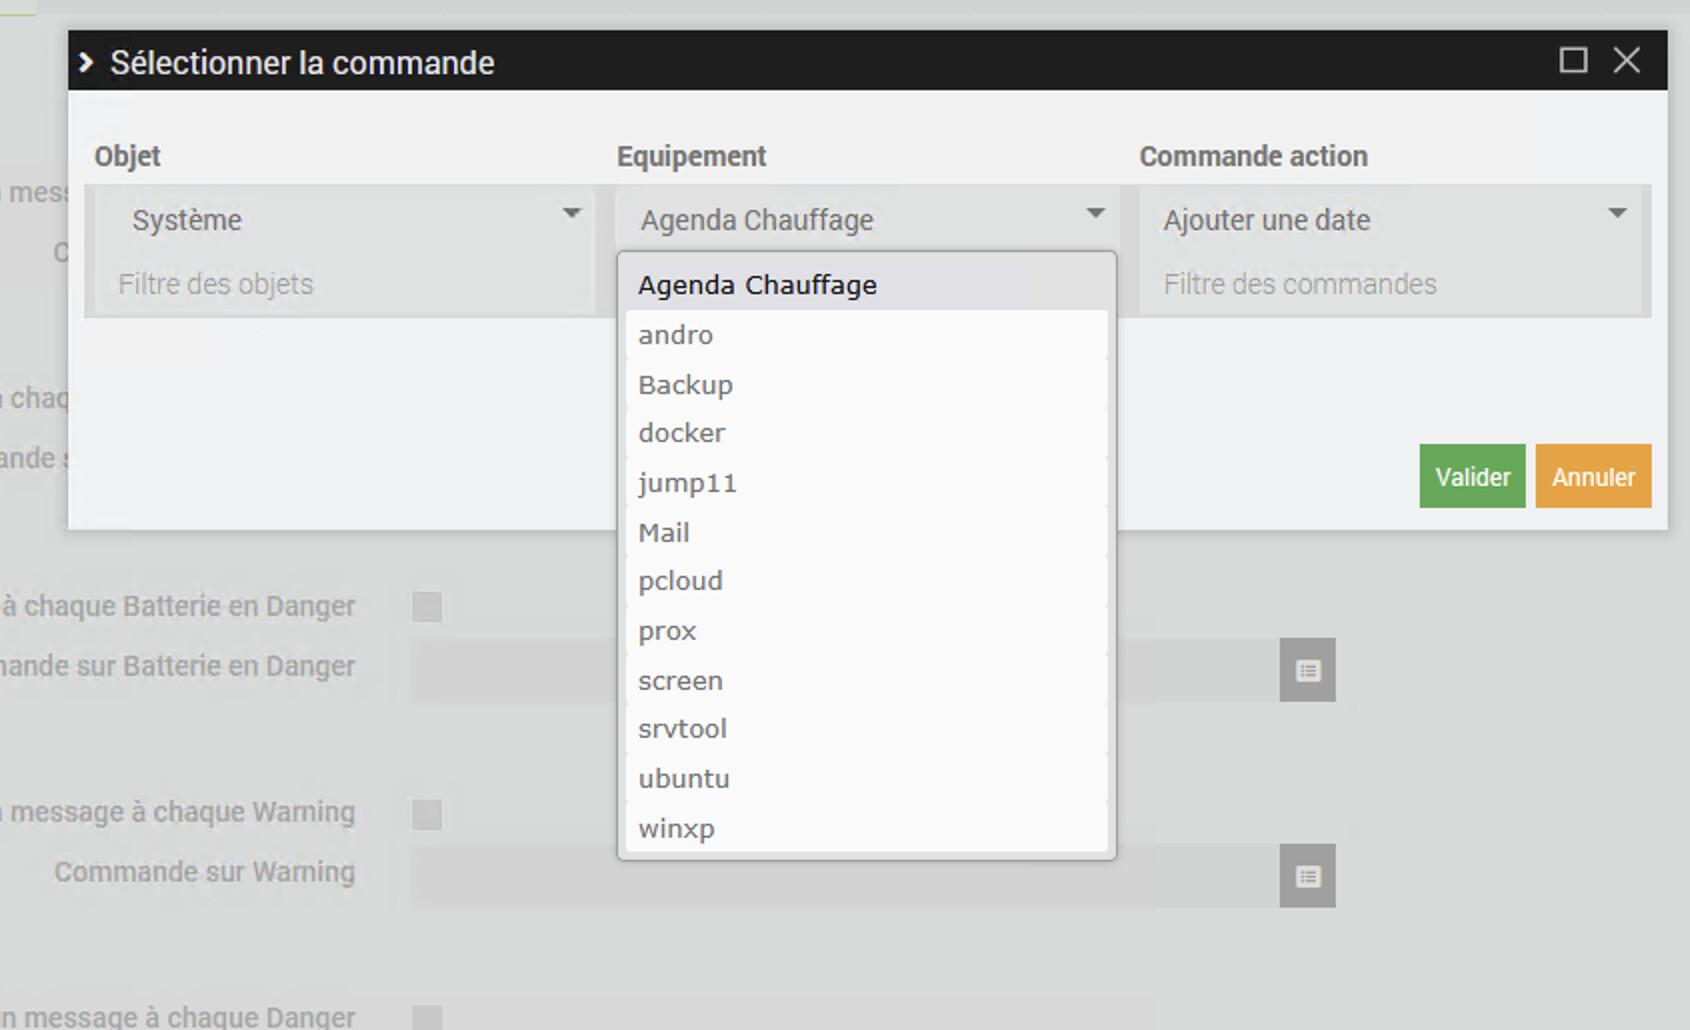Click the Commande sur Warning input field

point(845,877)
